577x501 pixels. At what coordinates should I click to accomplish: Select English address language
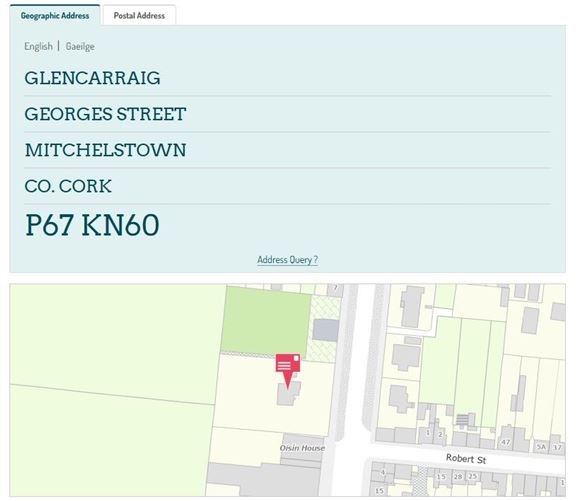pyautogui.click(x=38, y=46)
